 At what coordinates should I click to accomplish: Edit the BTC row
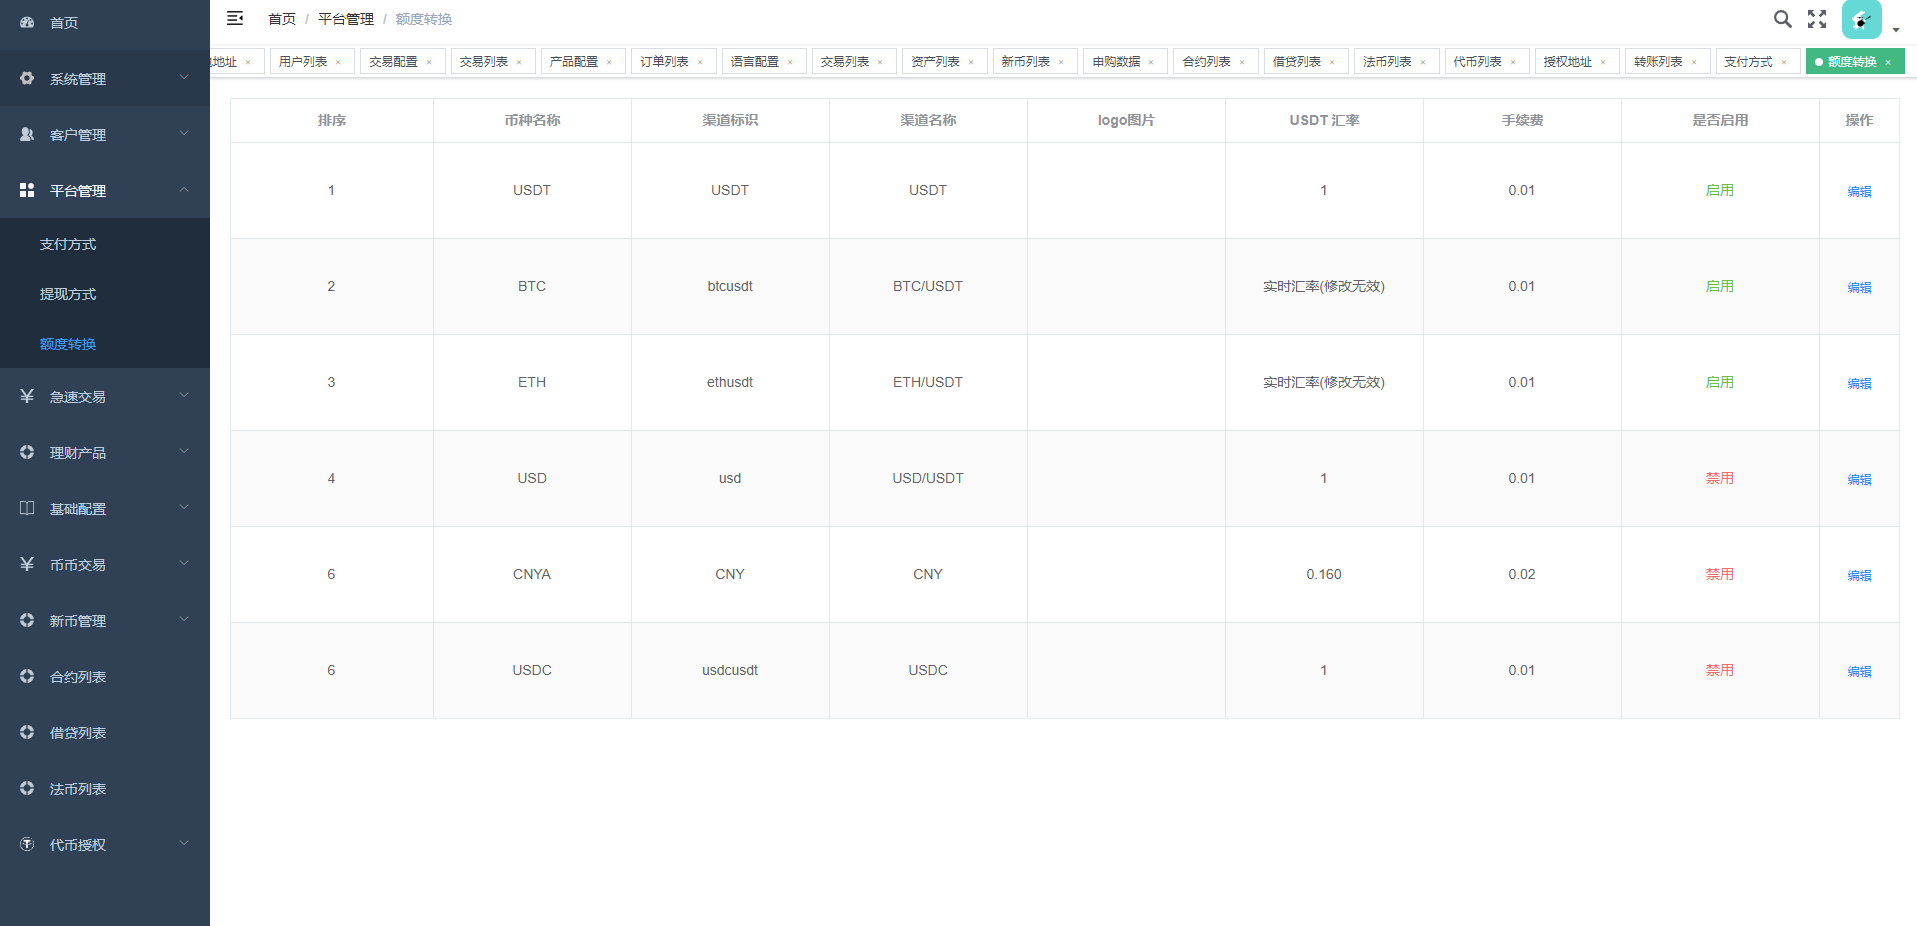pos(1859,287)
